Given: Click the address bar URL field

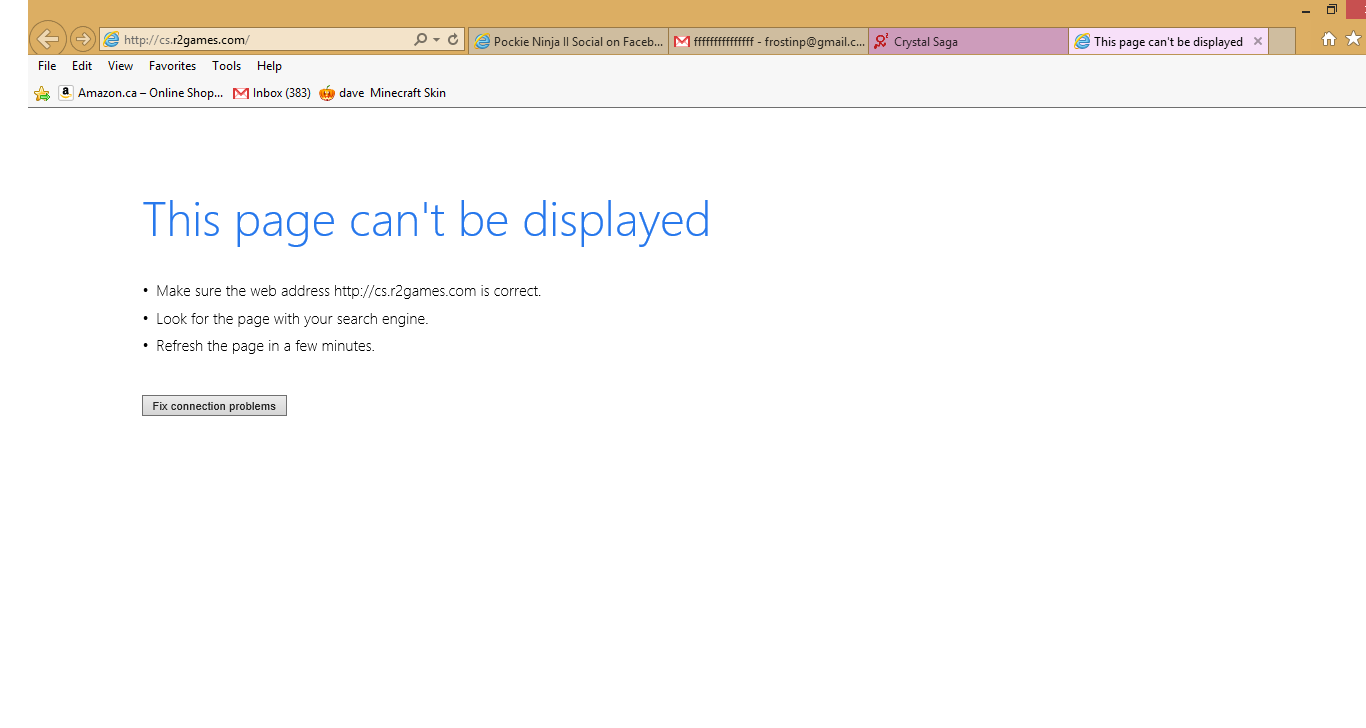Looking at the screenshot, I should pyautogui.click(x=260, y=40).
